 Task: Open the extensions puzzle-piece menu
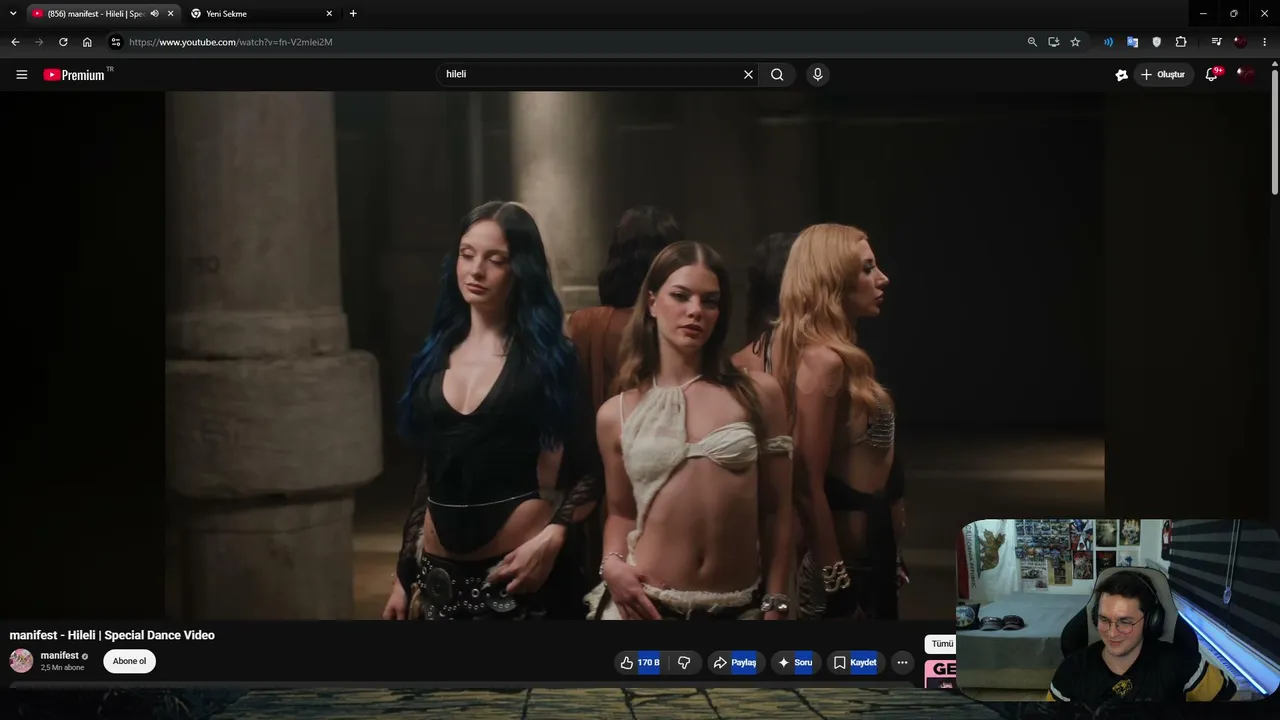pyautogui.click(x=1181, y=42)
